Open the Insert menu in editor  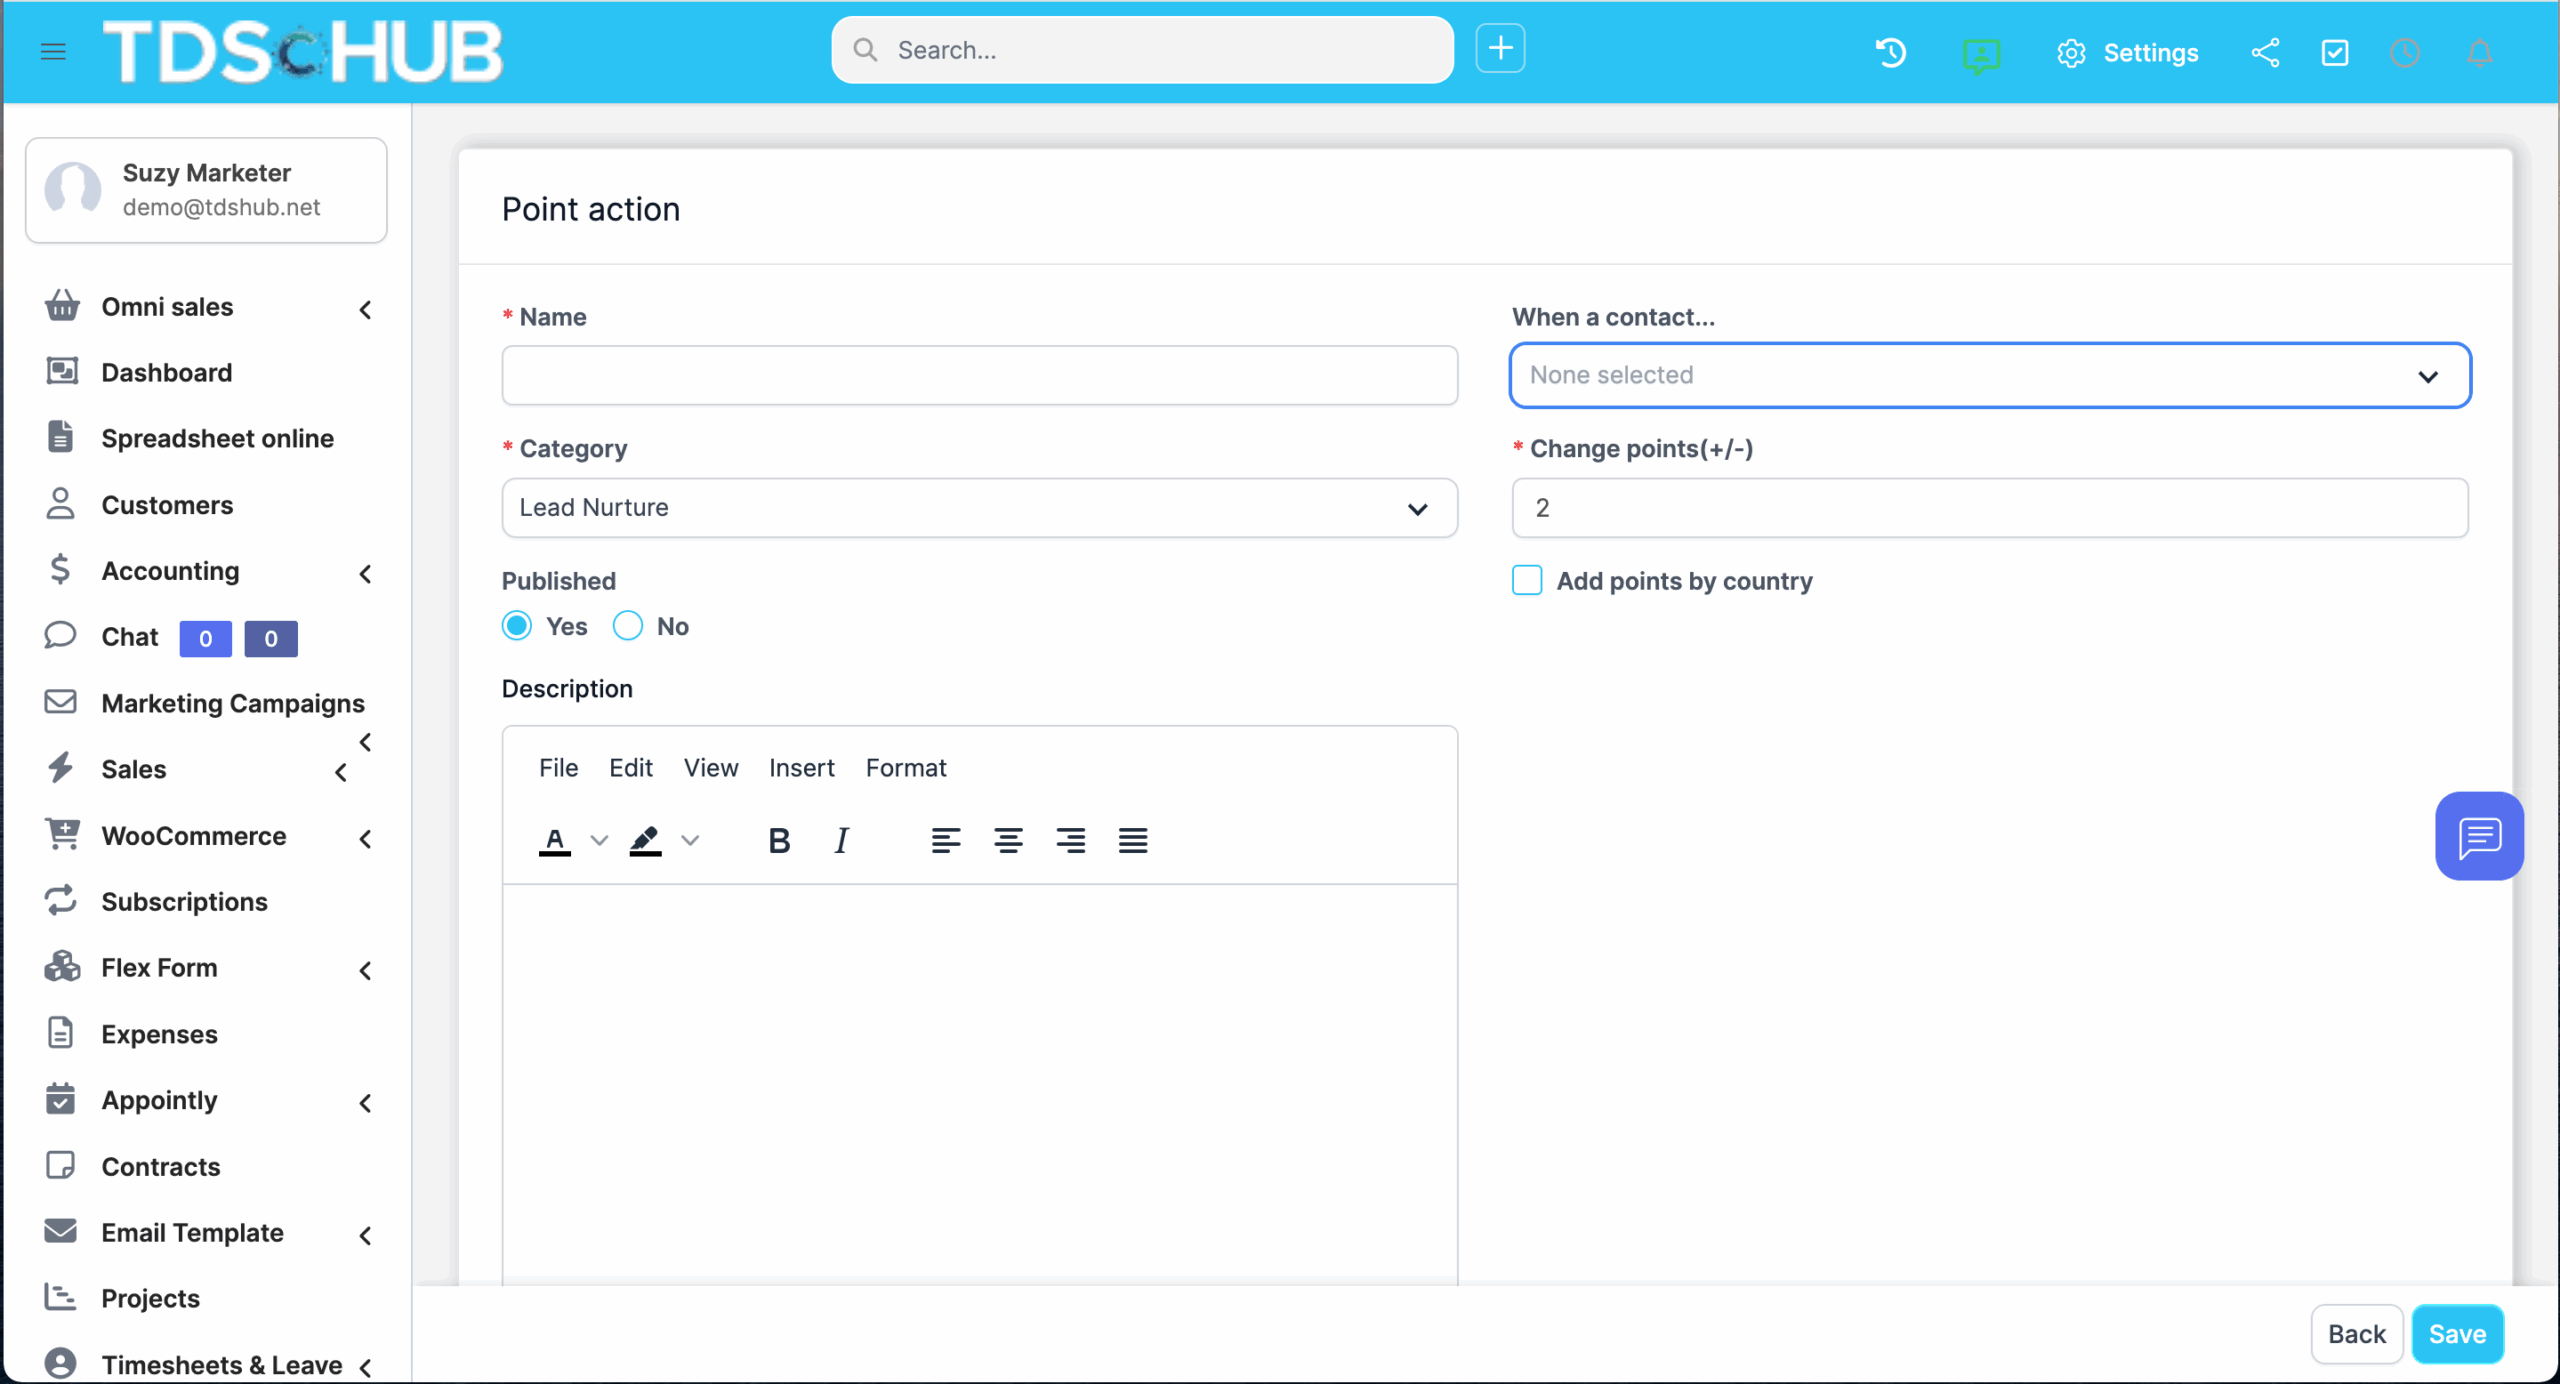click(801, 768)
